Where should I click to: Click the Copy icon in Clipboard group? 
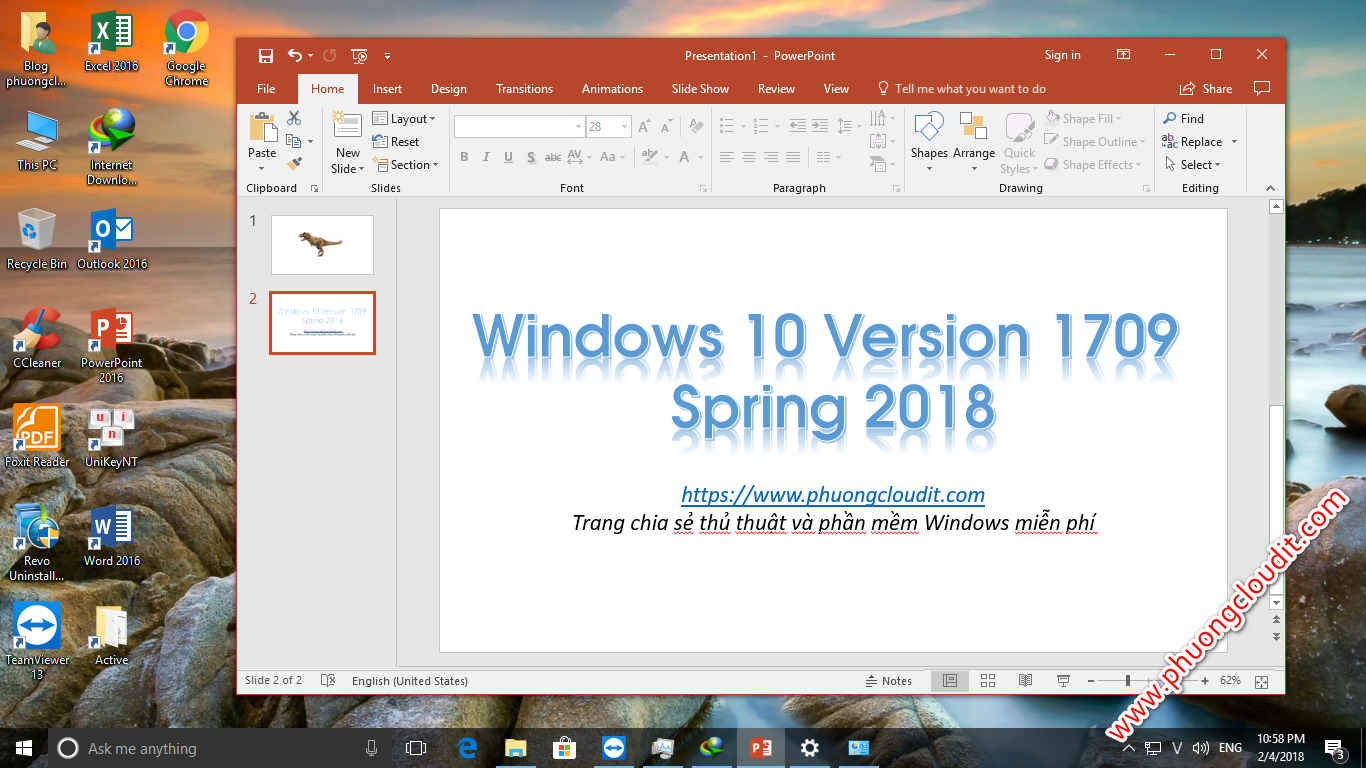click(x=293, y=141)
